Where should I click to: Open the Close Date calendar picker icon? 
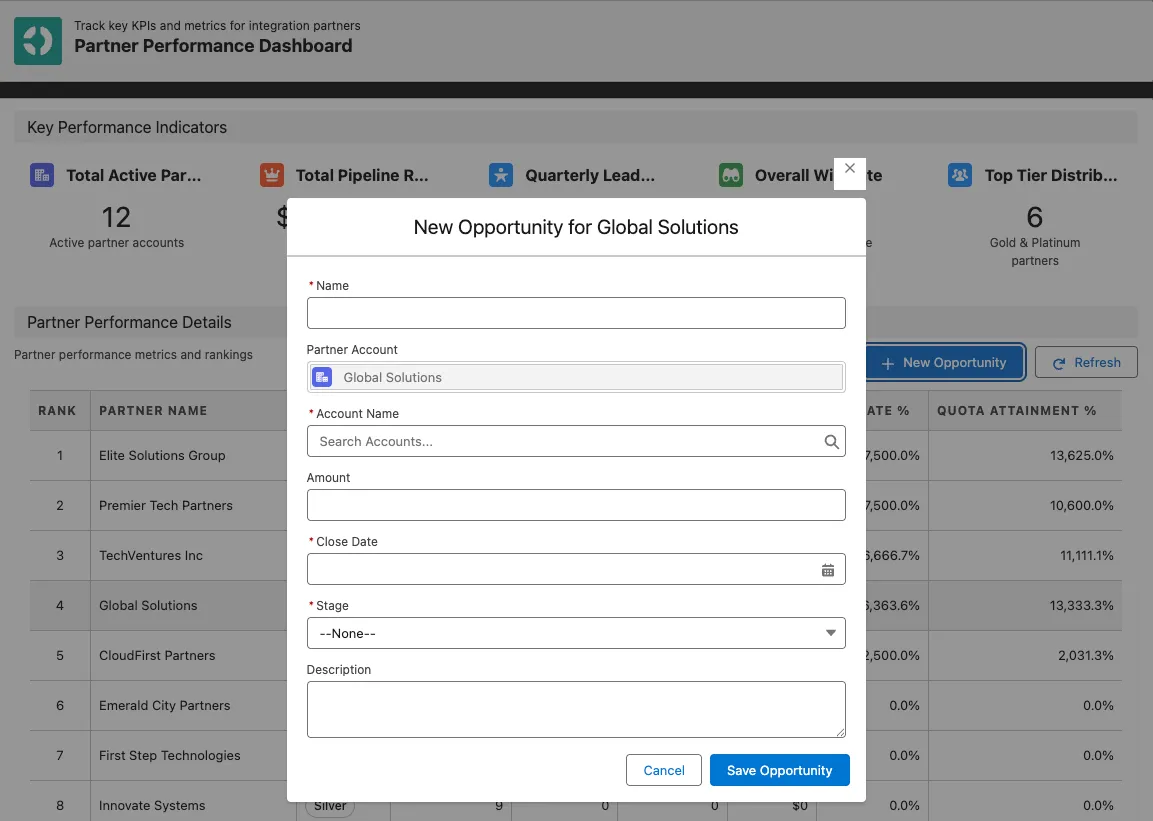[828, 570]
